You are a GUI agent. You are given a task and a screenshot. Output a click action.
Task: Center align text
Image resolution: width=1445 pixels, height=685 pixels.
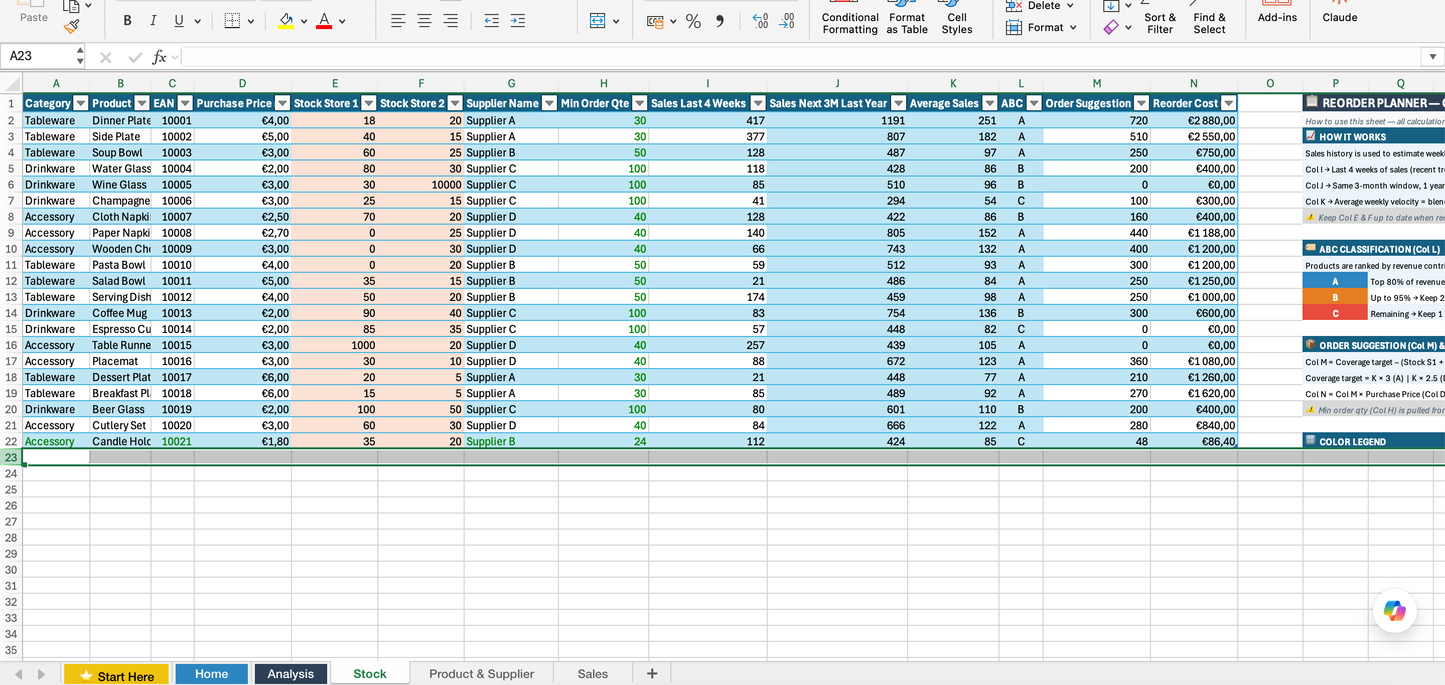click(x=424, y=21)
